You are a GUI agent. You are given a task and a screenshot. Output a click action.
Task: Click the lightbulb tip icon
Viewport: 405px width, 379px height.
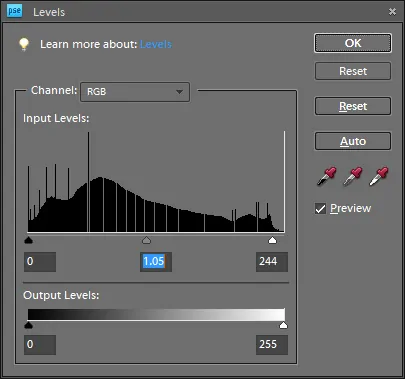pos(24,44)
